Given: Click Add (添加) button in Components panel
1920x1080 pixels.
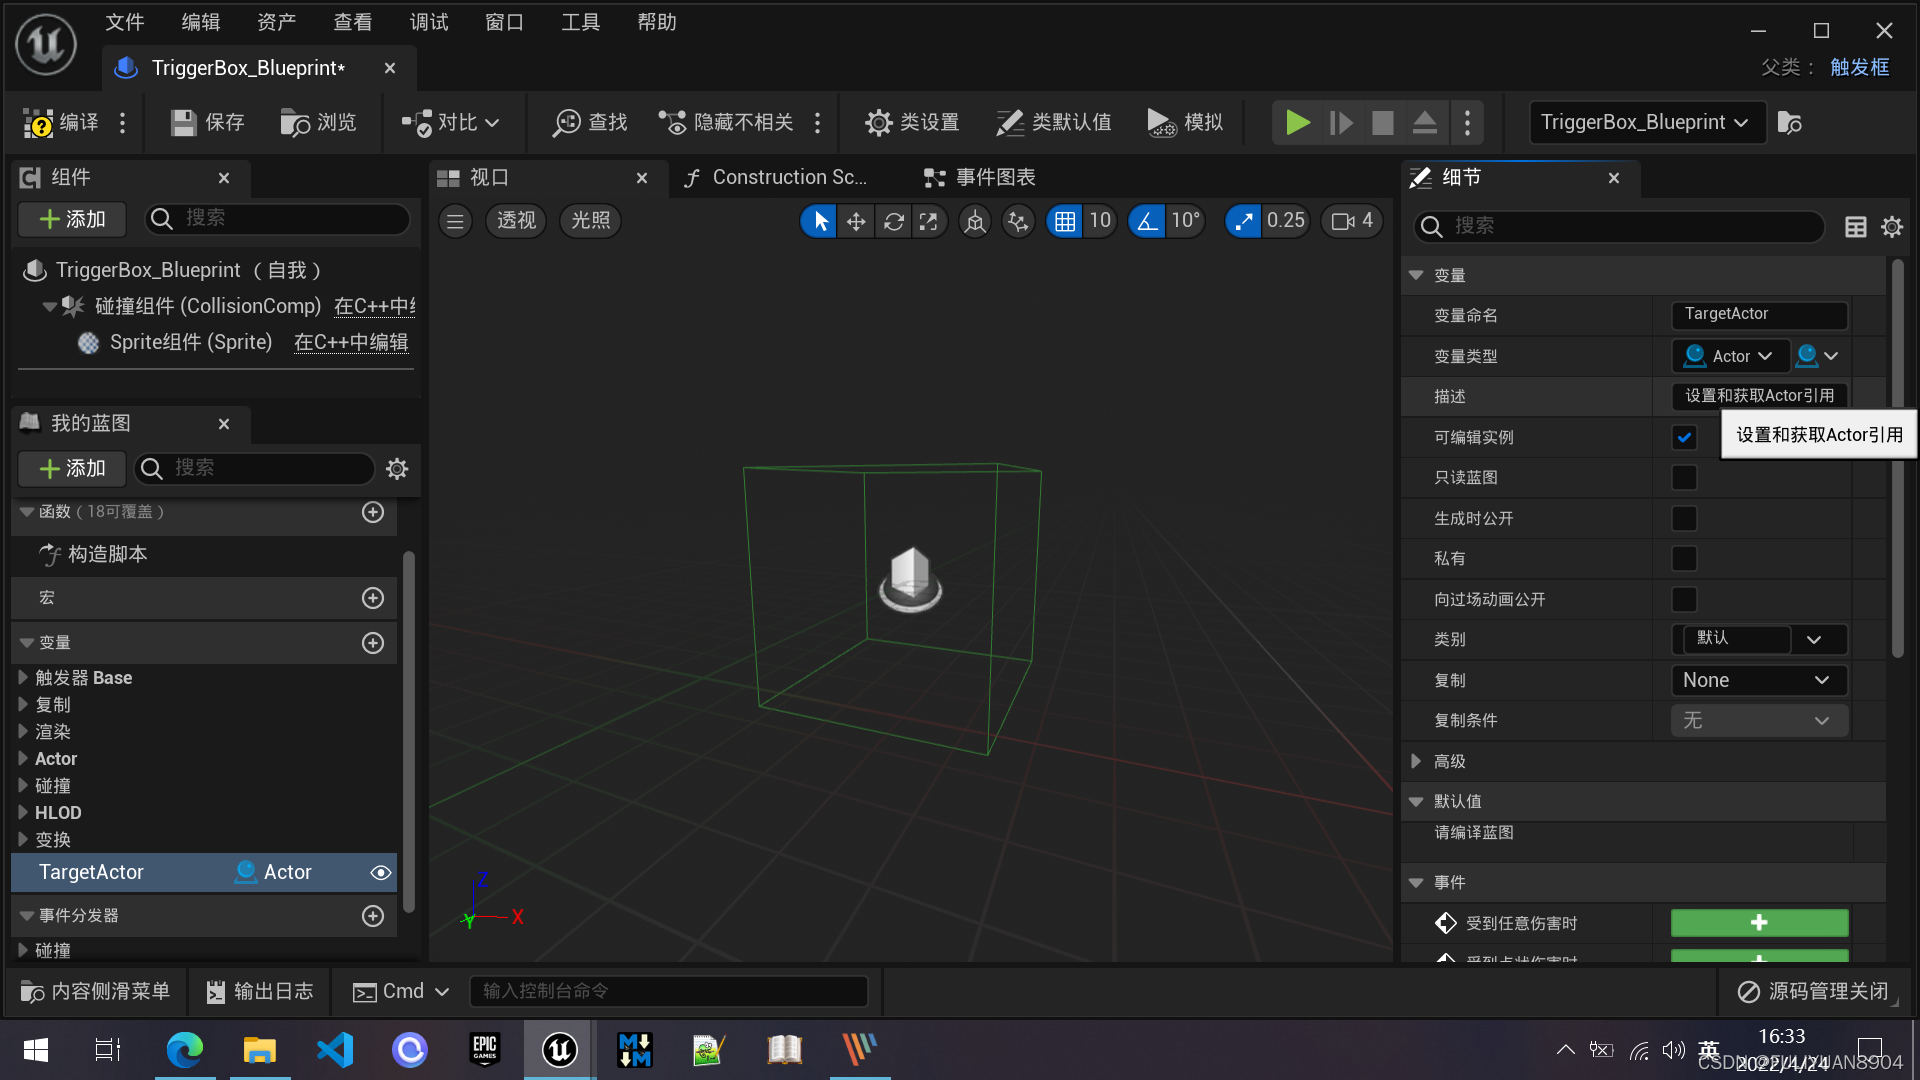Looking at the screenshot, I should (x=72, y=219).
